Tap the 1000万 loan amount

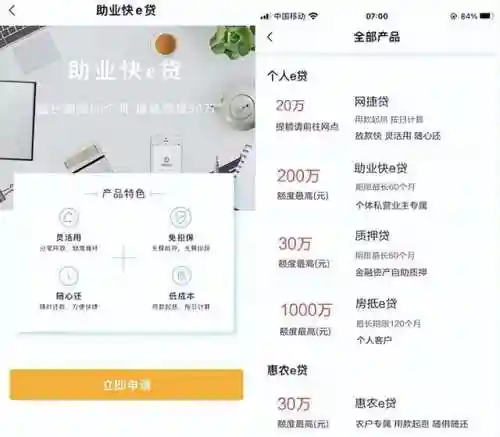(306, 310)
